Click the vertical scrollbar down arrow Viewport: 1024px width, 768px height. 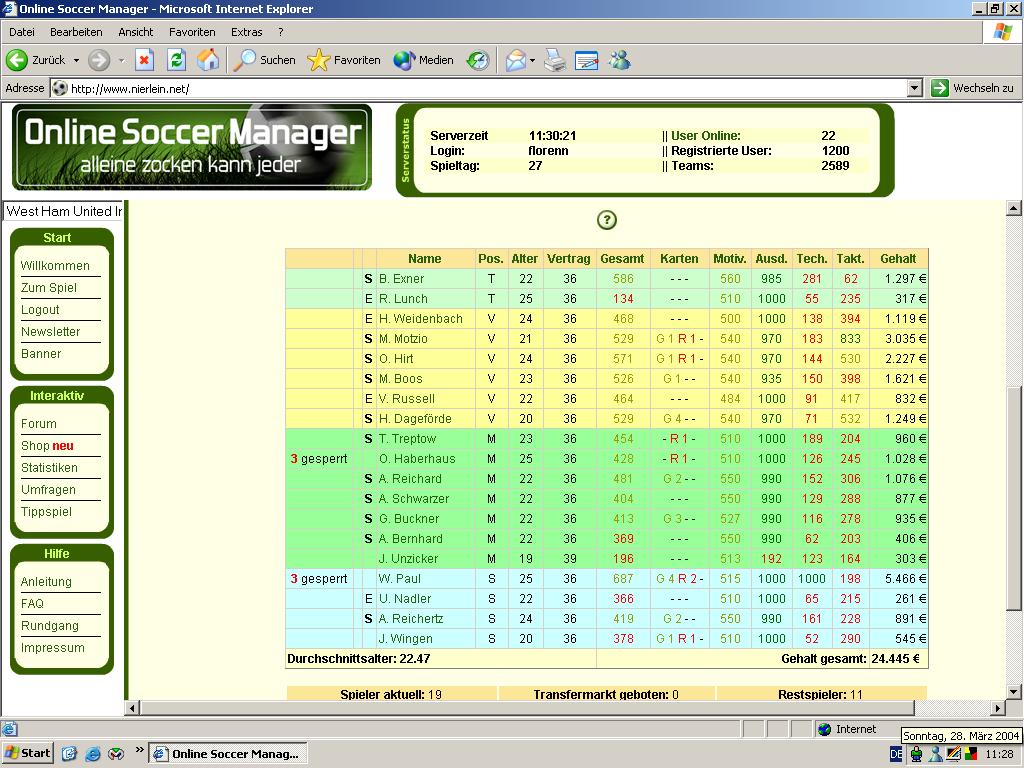coord(1014,692)
